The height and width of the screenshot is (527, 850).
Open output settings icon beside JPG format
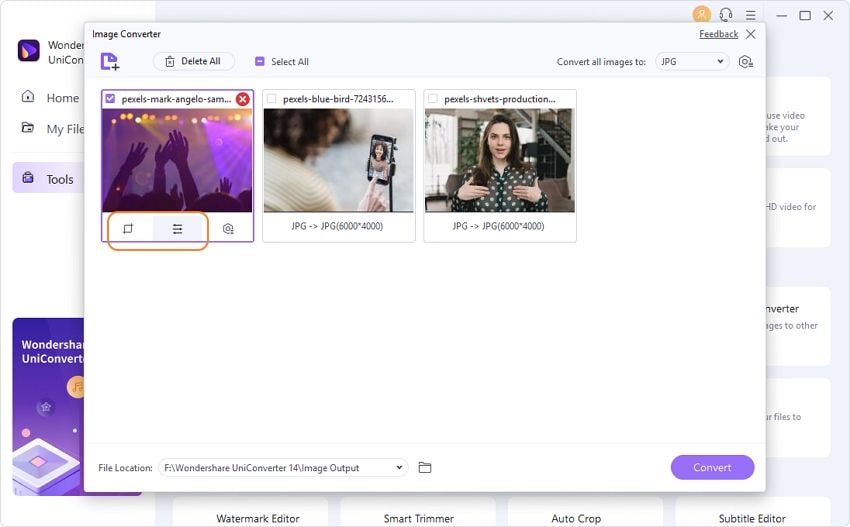click(x=746, y=62)
